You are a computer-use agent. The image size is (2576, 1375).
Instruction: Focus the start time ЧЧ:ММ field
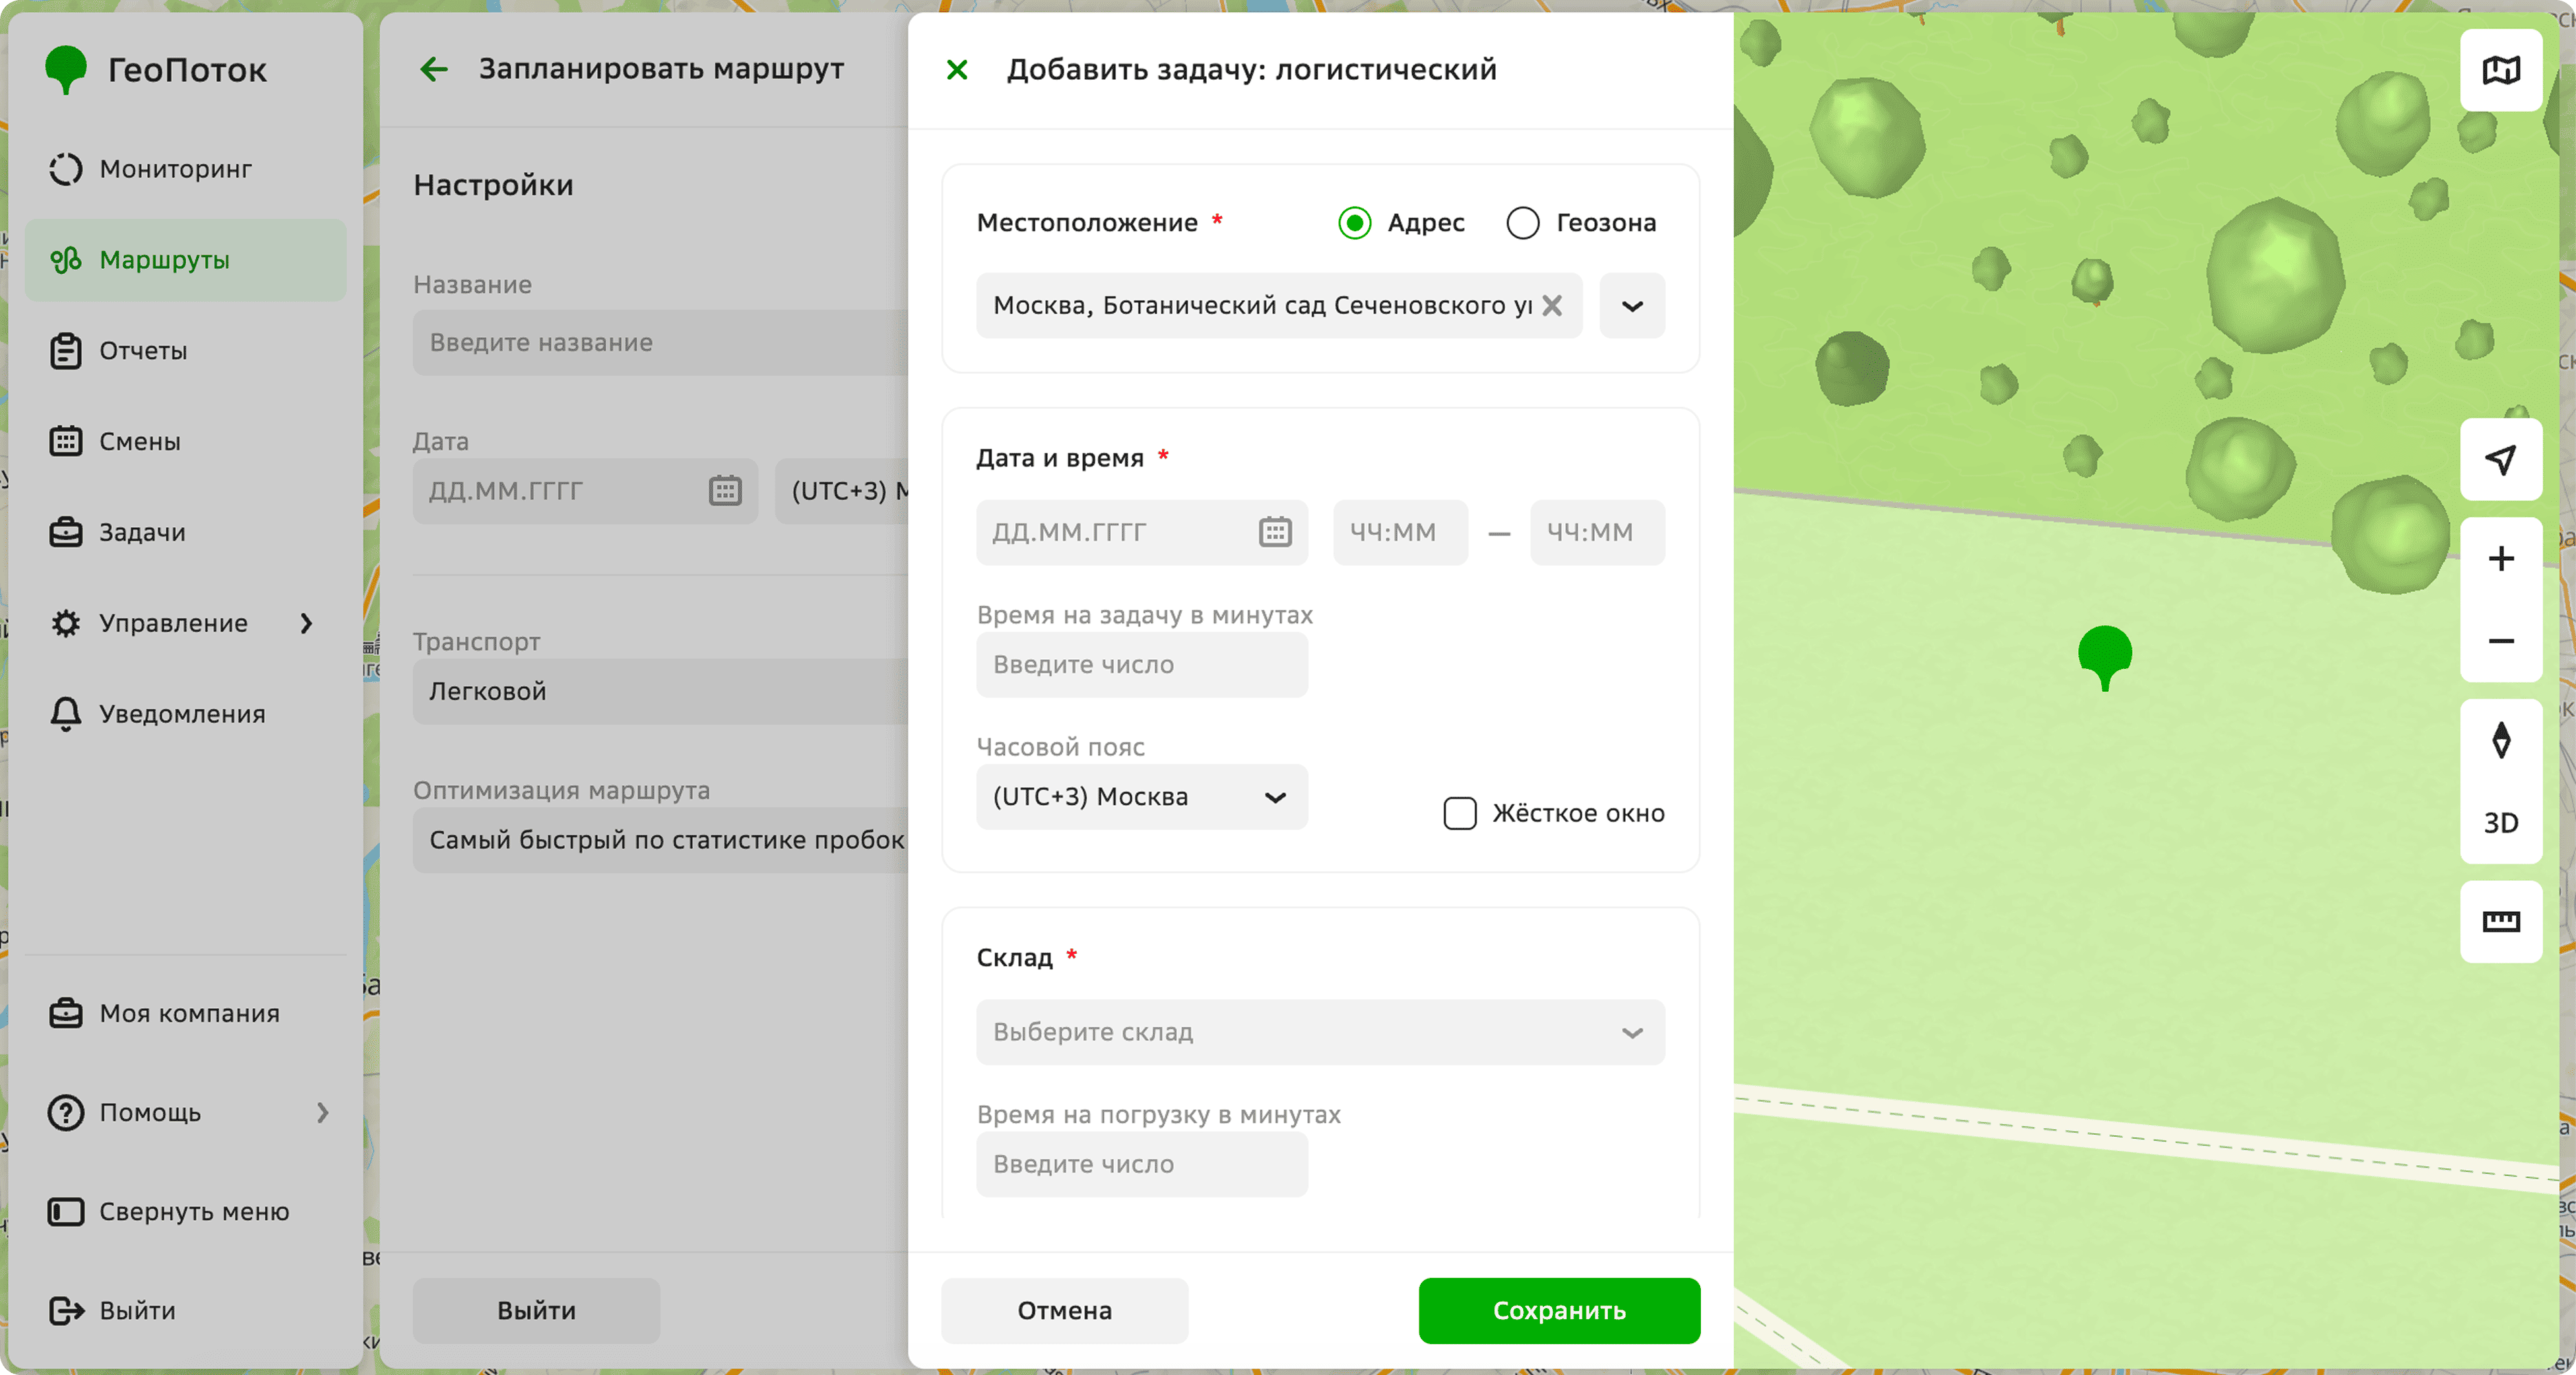(1400, 532)
